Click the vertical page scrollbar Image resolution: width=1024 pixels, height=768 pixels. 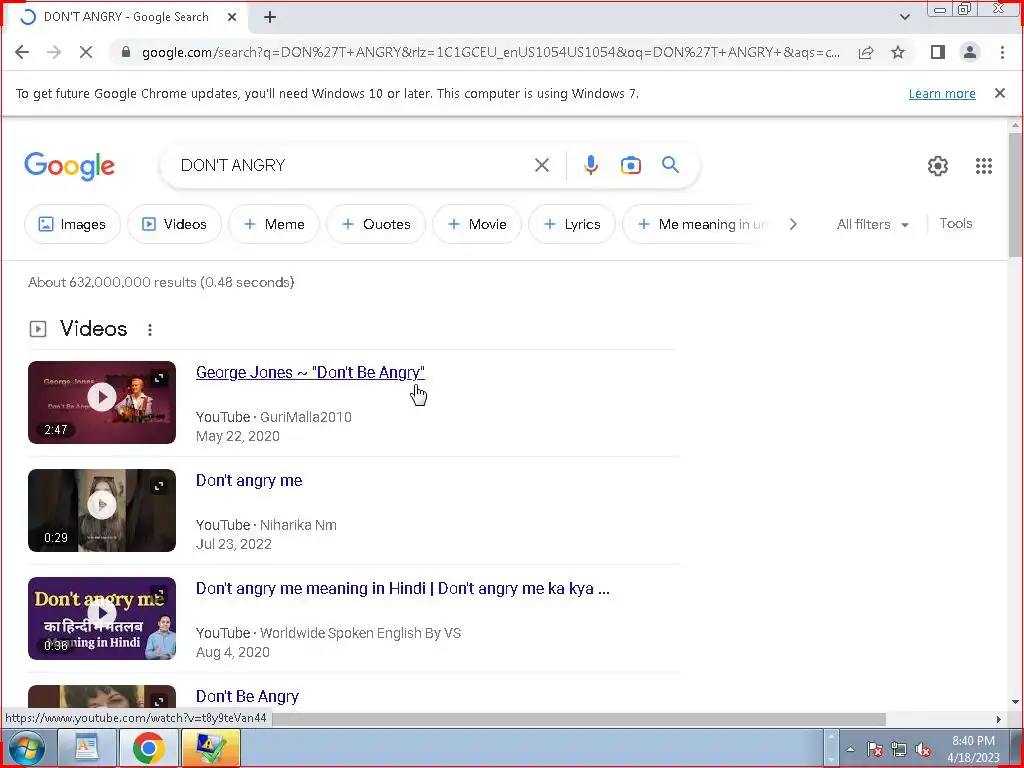[1015, 196]
